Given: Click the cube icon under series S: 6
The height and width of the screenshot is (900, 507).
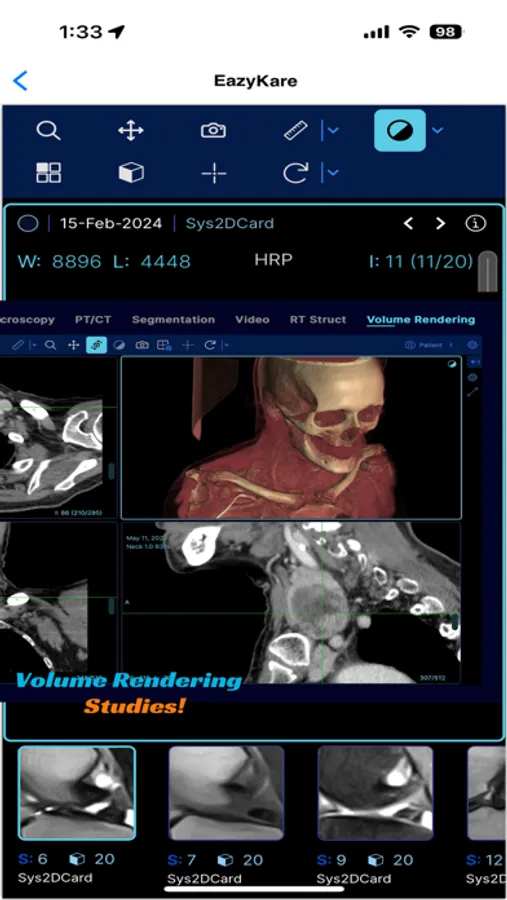Looking at the screenshot, I should (77, 859).
